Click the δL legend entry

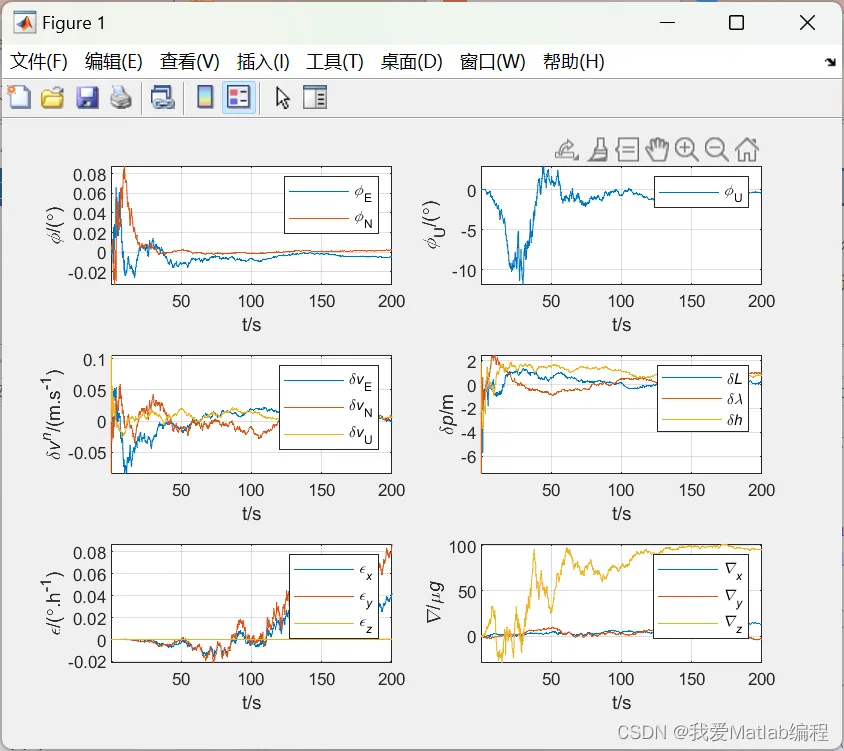click(x=702, y=378)
